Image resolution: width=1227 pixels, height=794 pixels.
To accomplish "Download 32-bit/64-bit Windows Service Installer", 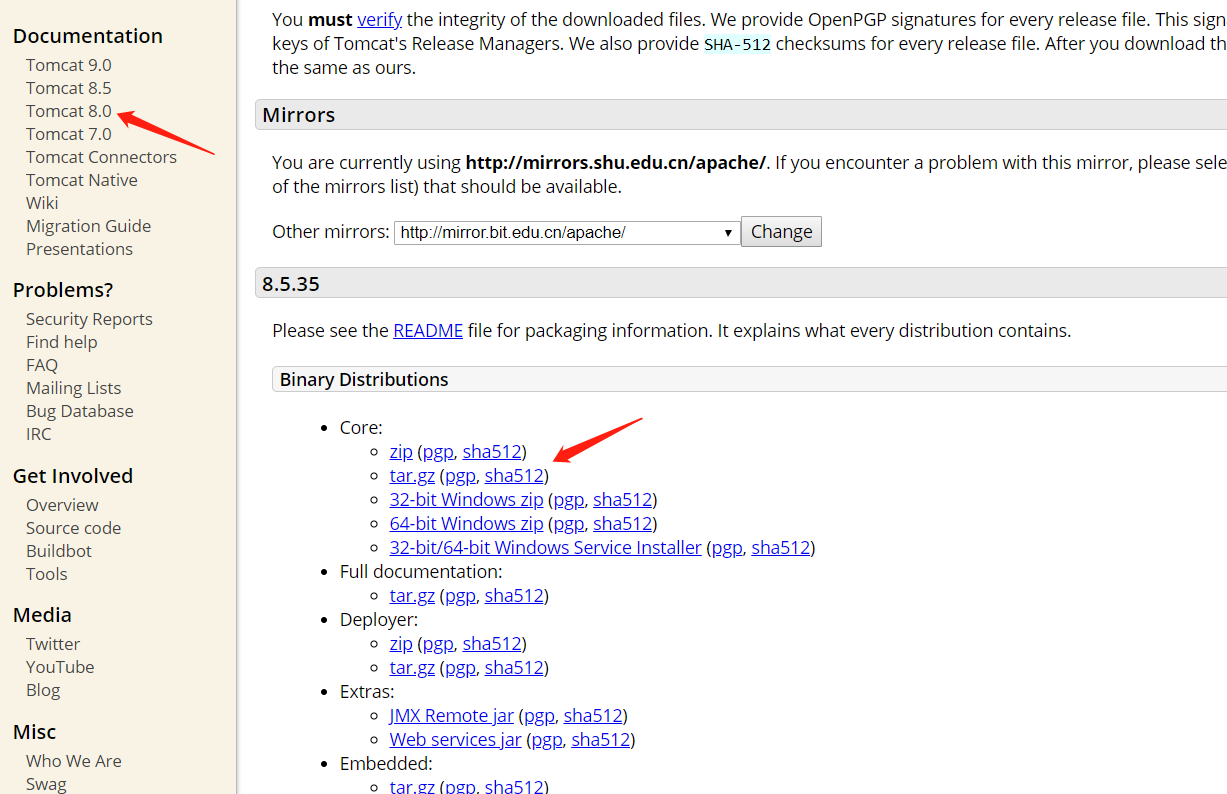I will [x=545, y=548].
